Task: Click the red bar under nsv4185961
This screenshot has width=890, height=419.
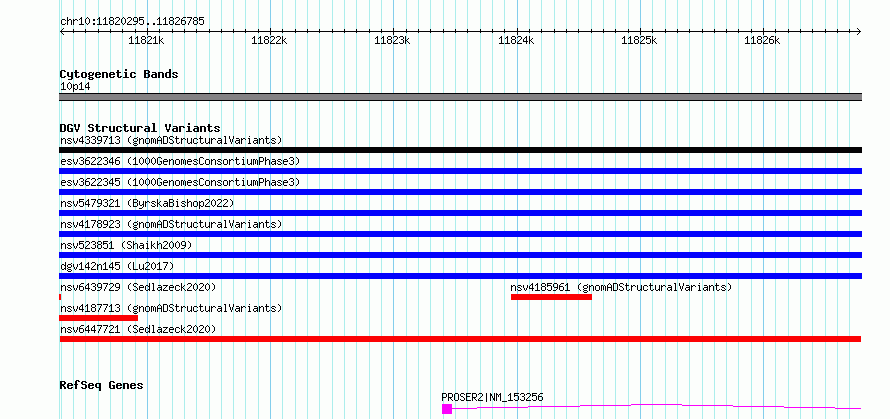Action: coord(551,297)
